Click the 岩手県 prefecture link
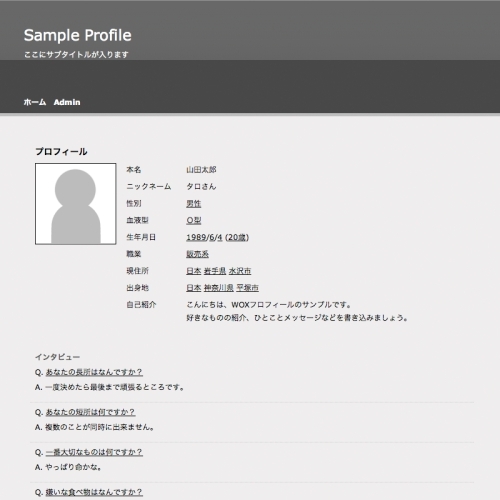This screenshot has width=500, height=500. tap(215, 271)
